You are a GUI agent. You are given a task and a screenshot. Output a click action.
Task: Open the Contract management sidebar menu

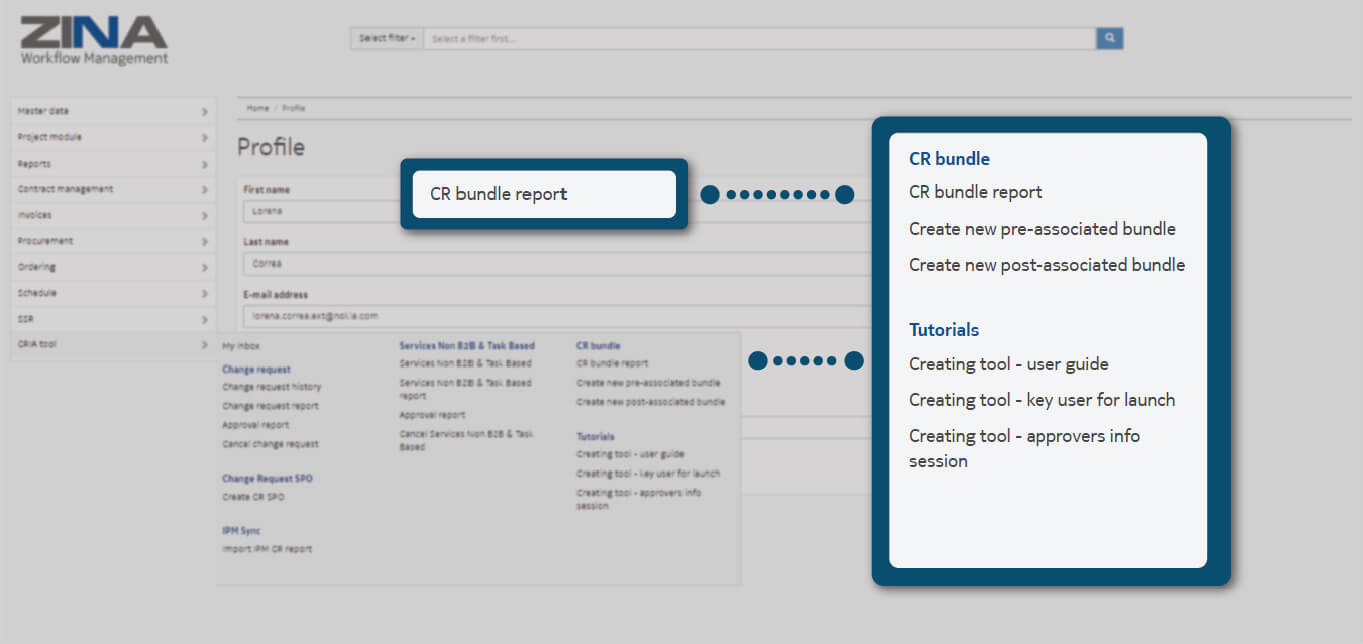pos(66,189)
